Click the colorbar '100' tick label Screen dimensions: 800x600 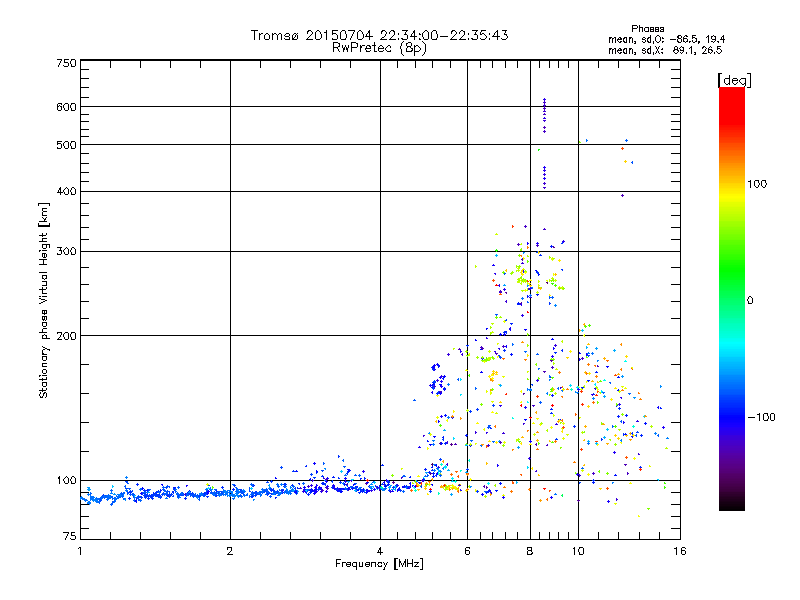tap(757, 184)
